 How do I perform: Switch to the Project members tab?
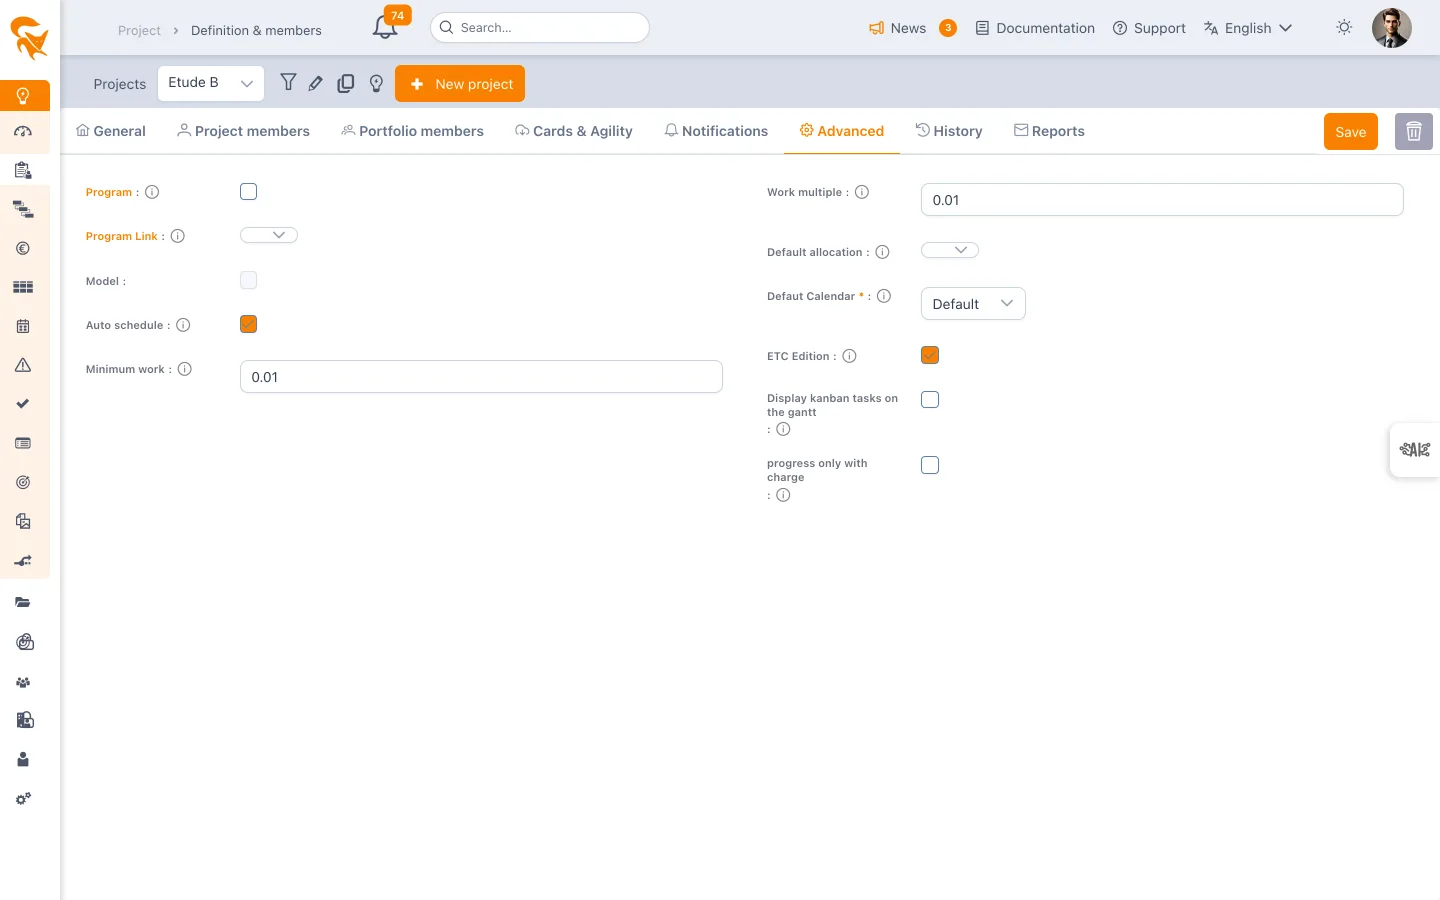(x=243, y=131)
